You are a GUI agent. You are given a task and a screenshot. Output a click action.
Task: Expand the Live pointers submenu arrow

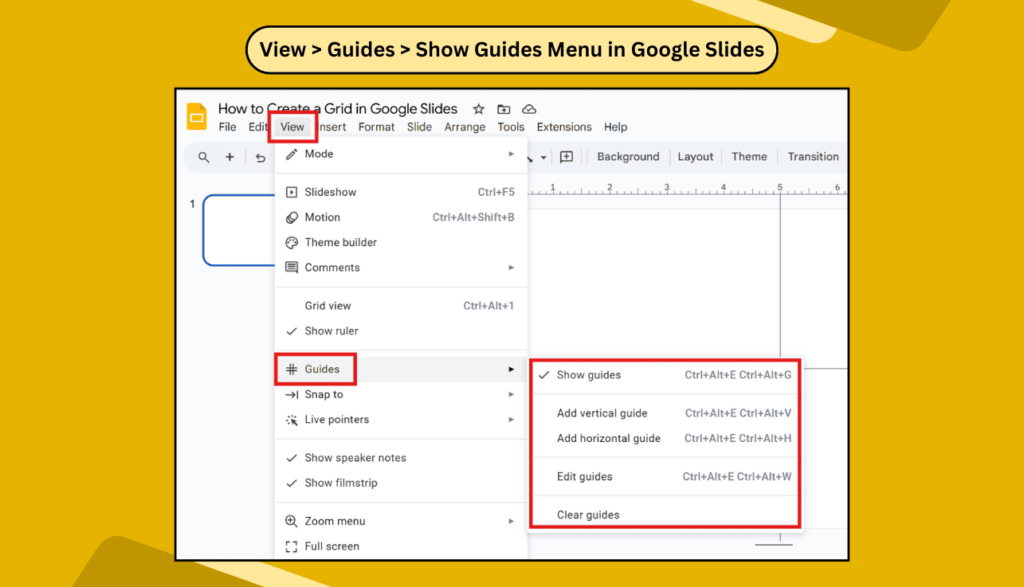tap(511, 420)
